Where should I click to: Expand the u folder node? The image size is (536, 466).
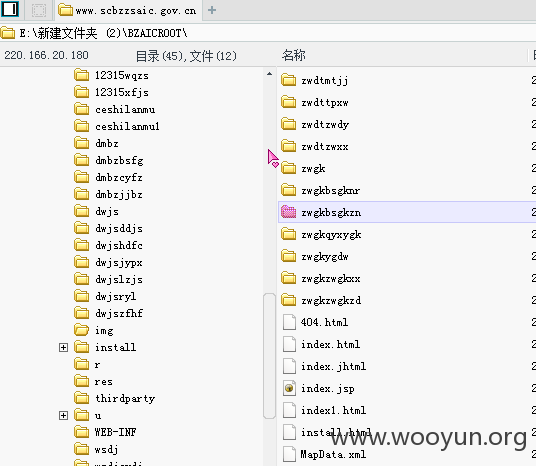pos(63,416)
